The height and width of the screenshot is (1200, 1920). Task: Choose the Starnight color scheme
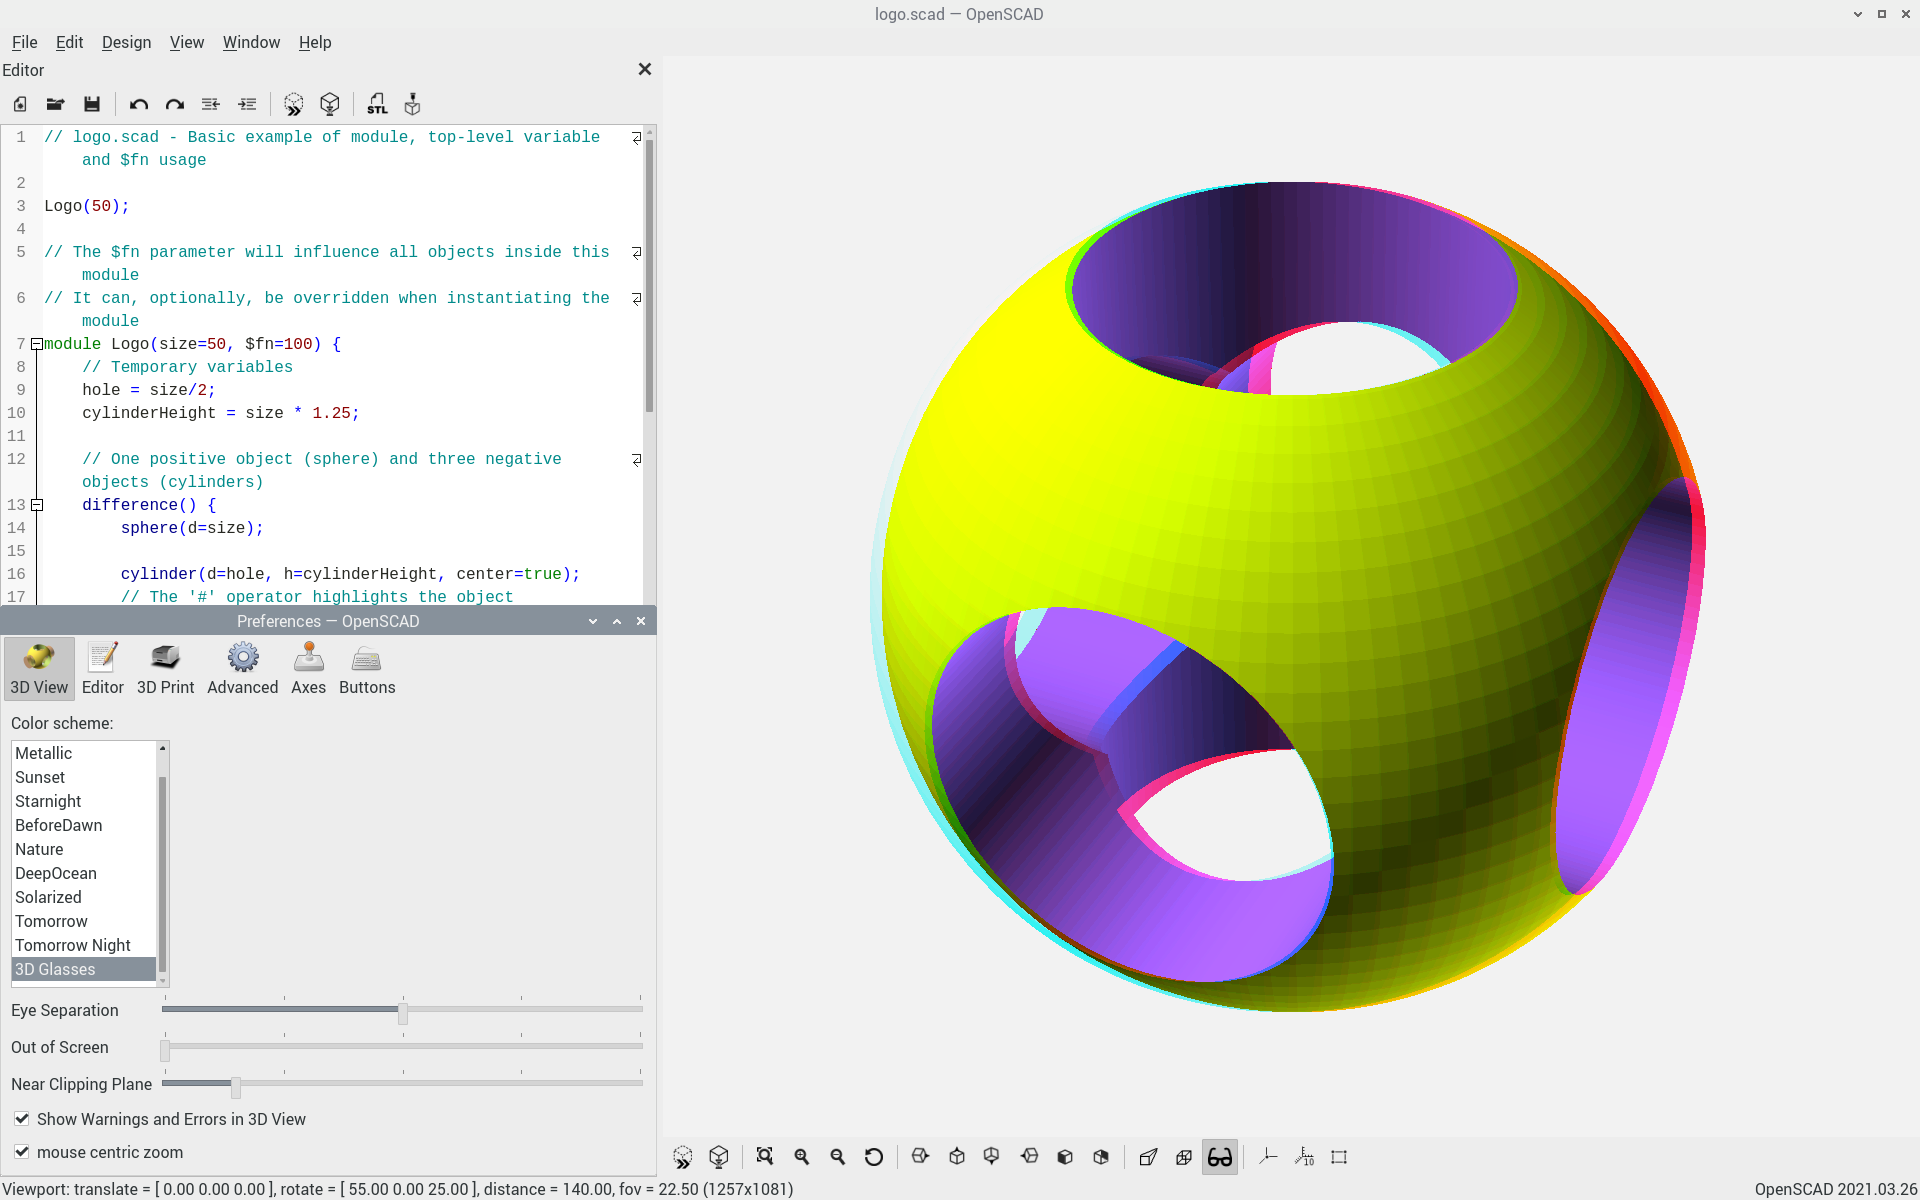48,801
